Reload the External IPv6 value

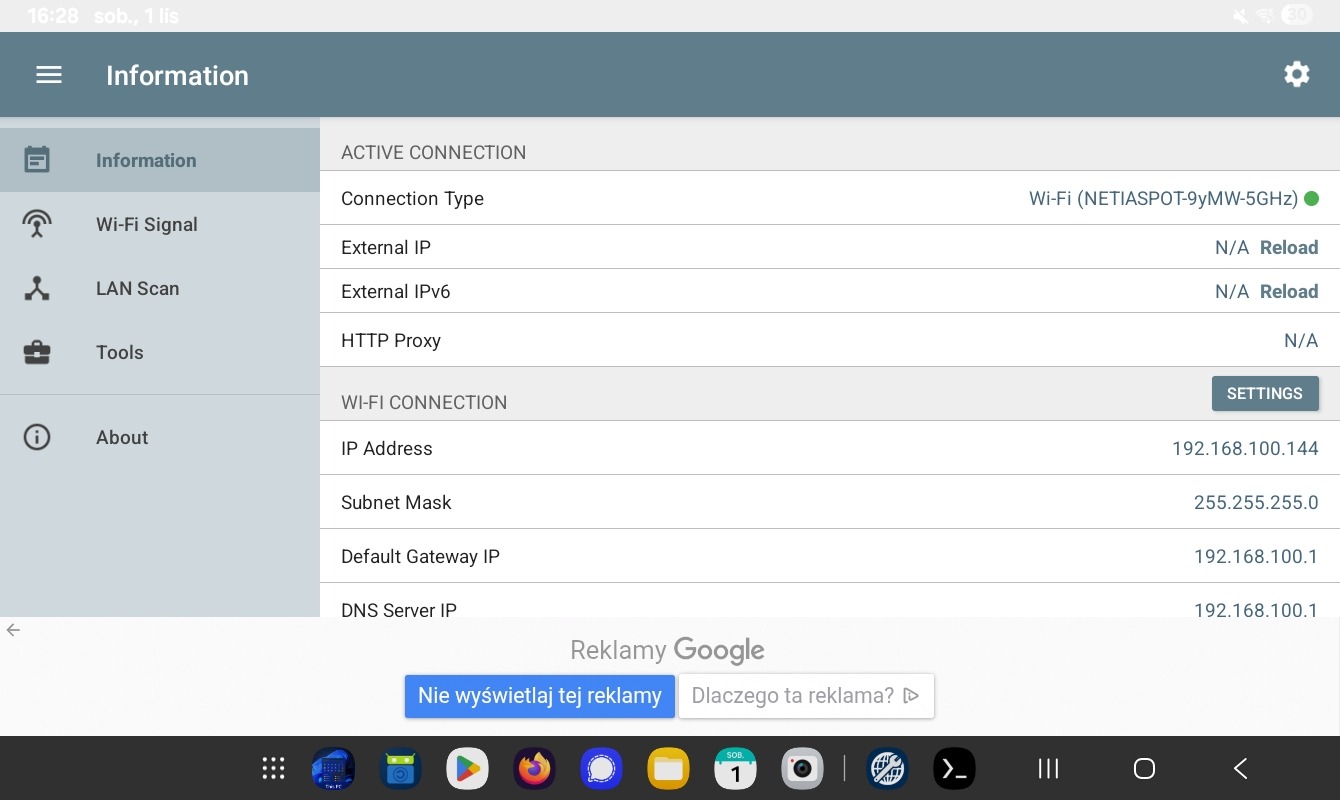tap(1288, 291)
